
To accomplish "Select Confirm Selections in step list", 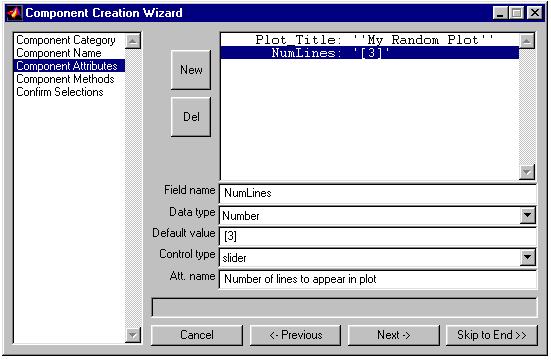I will point(69,92).
